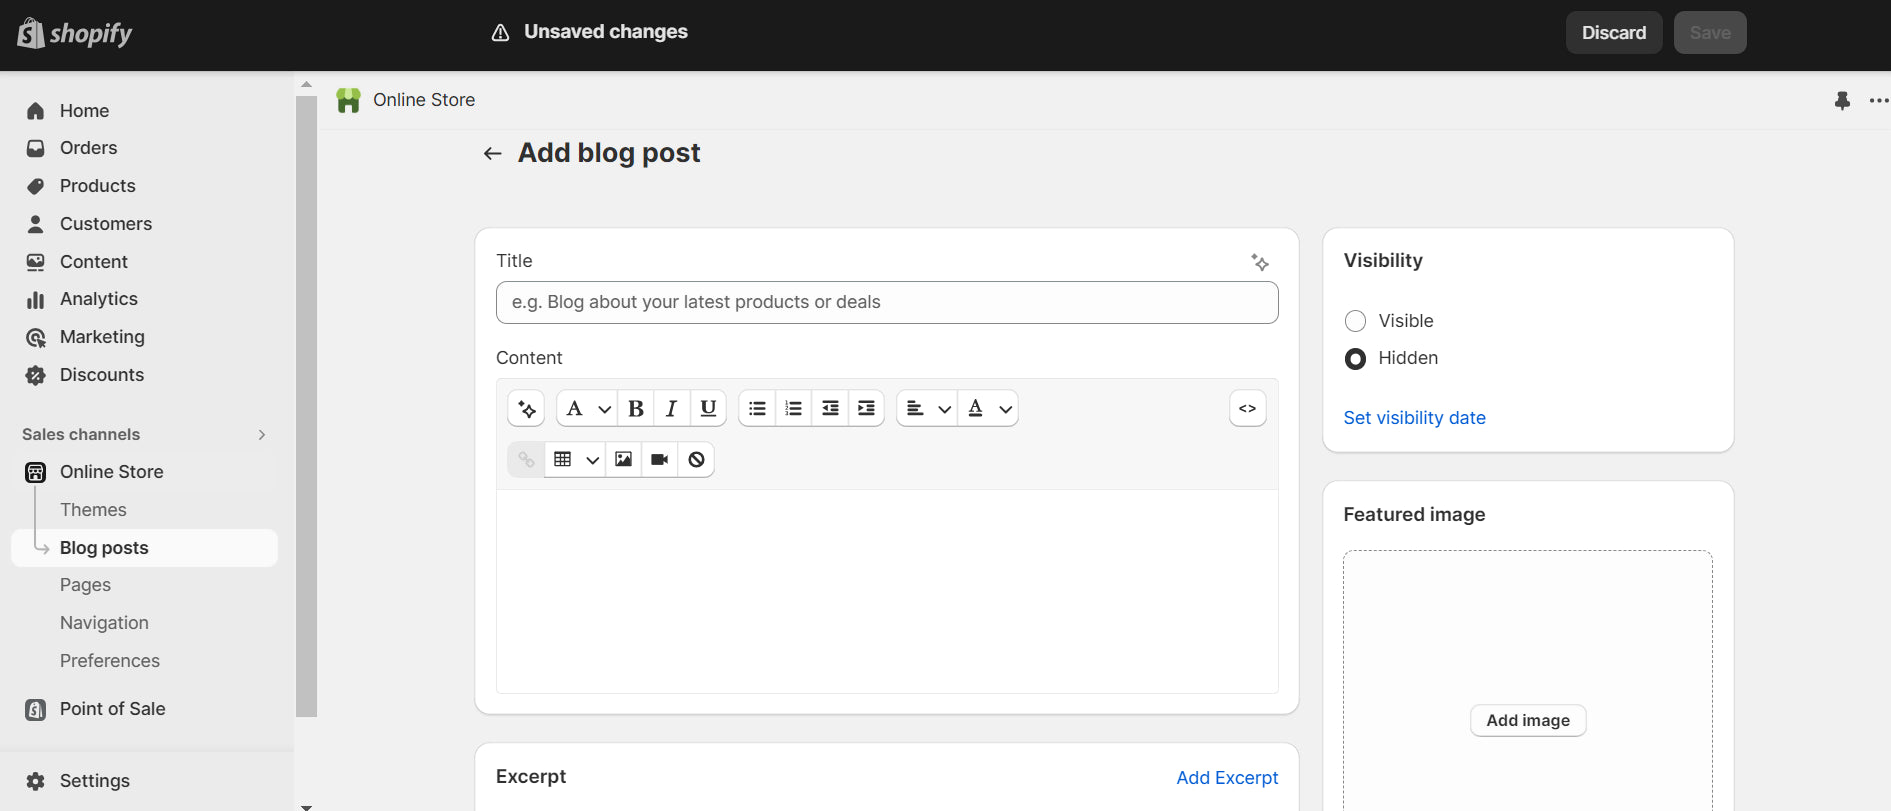This screenshot has height=811, width=1891.
Task: Click the insert link icon
Action: (526, 460)
